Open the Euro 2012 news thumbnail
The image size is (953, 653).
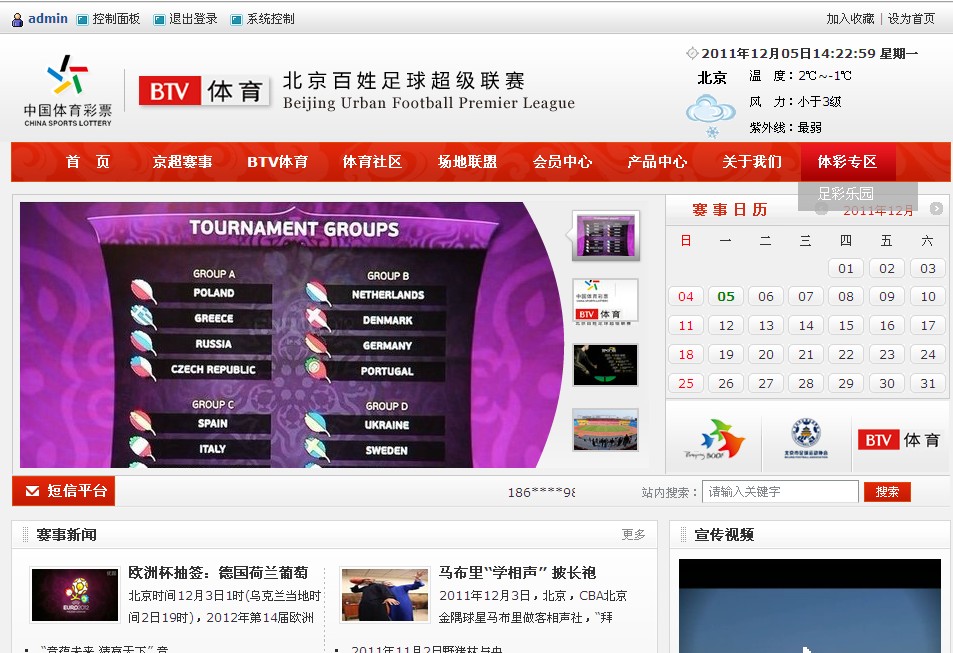point(75,595)
